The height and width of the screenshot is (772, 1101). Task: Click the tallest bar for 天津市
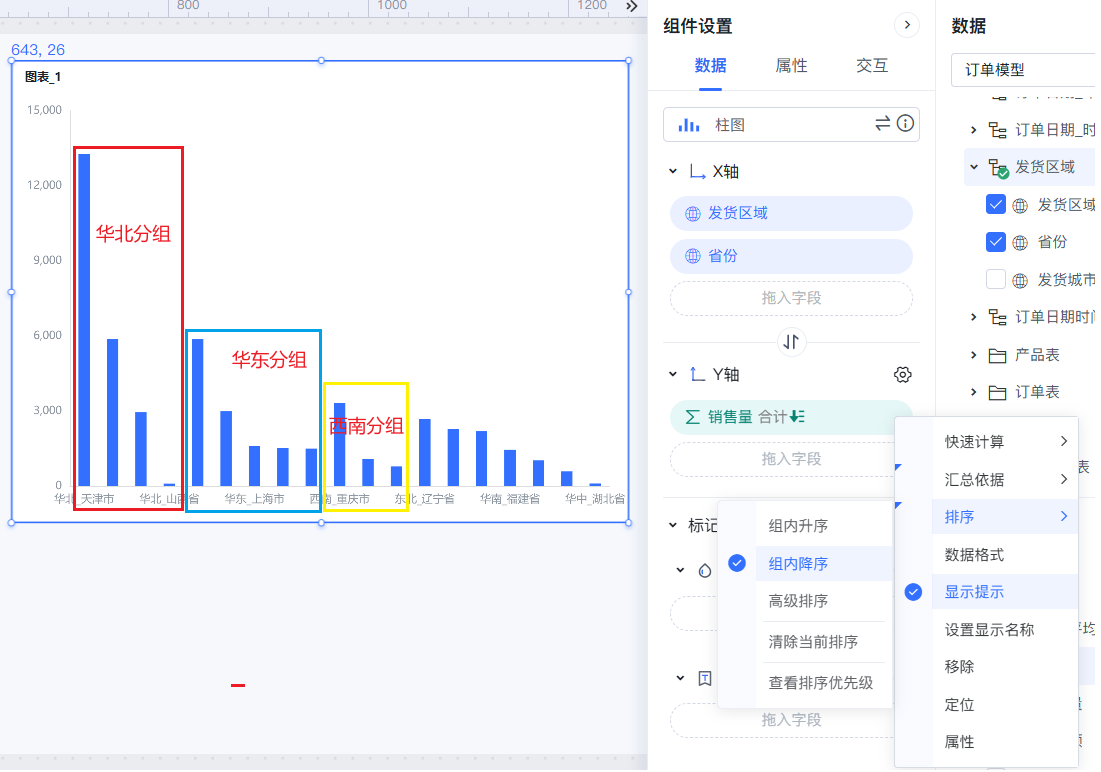click(x=84, y=320)
